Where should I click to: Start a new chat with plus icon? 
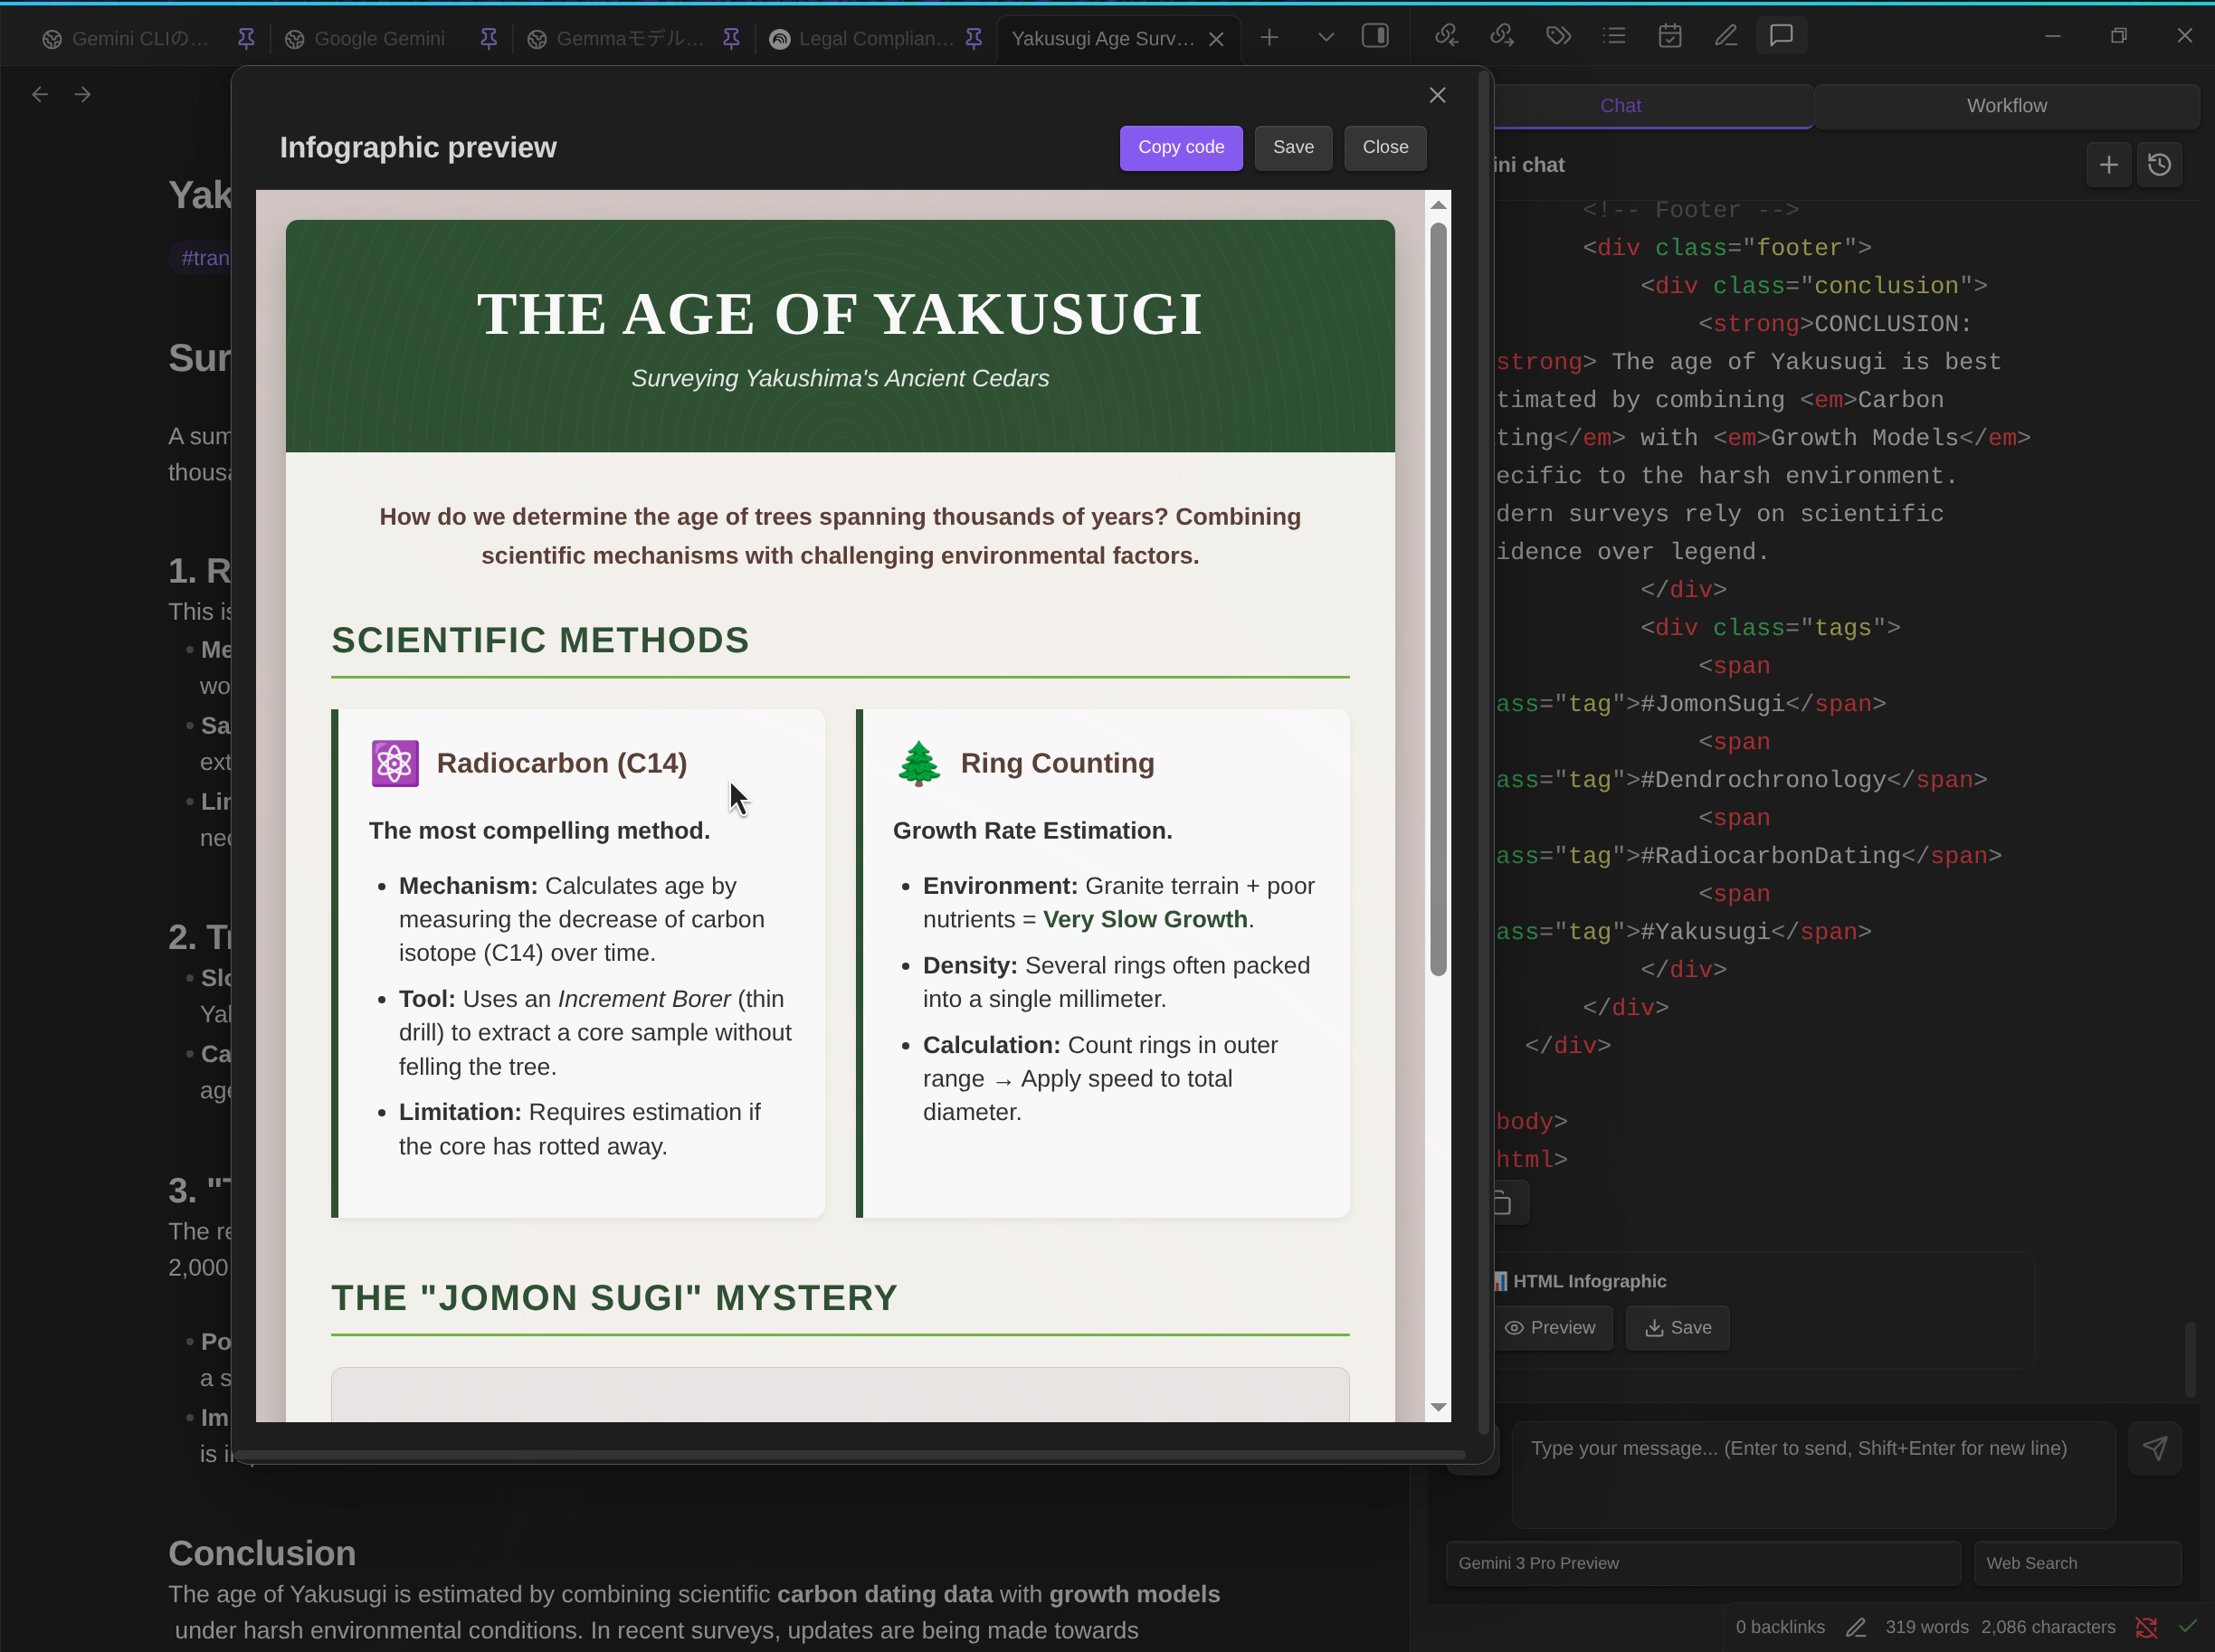[2109, 165]
